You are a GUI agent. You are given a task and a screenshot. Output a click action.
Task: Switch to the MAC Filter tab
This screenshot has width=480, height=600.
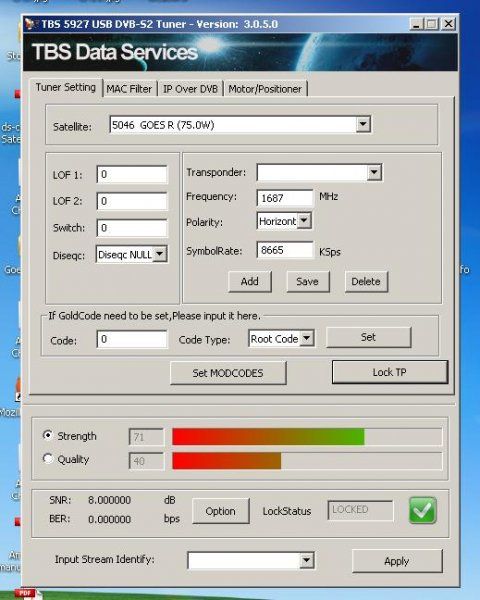coord(129,89)
